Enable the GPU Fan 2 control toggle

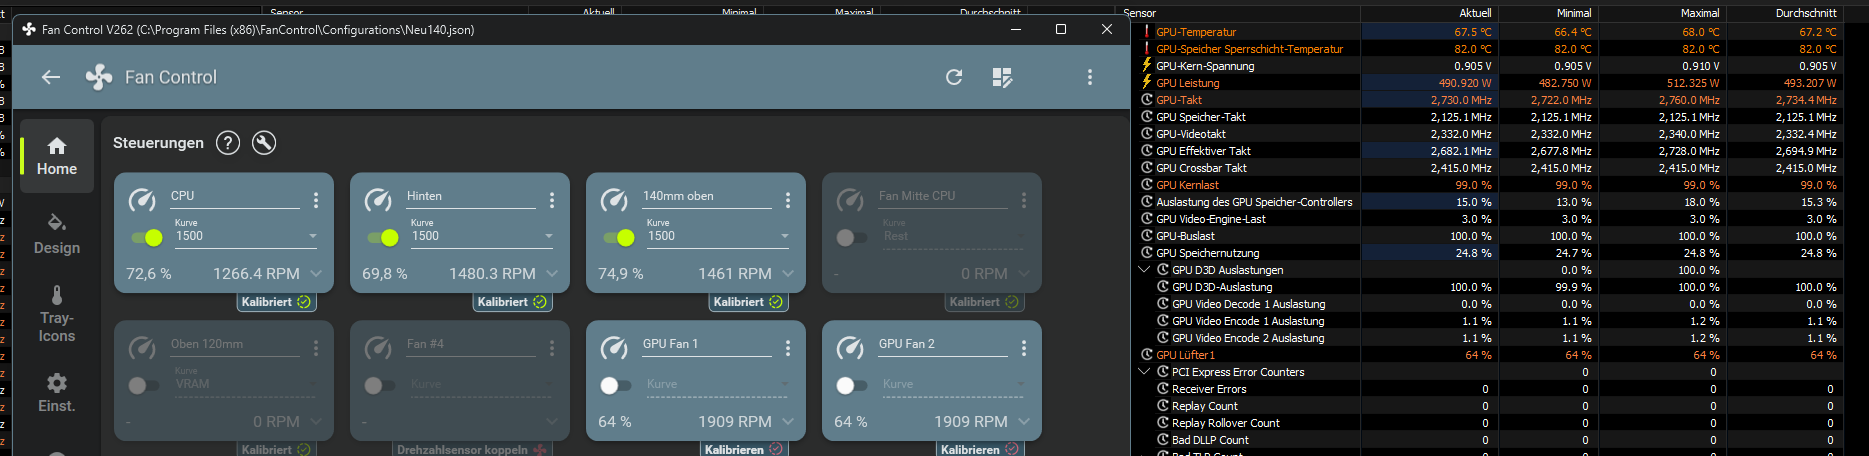[852, 386]
